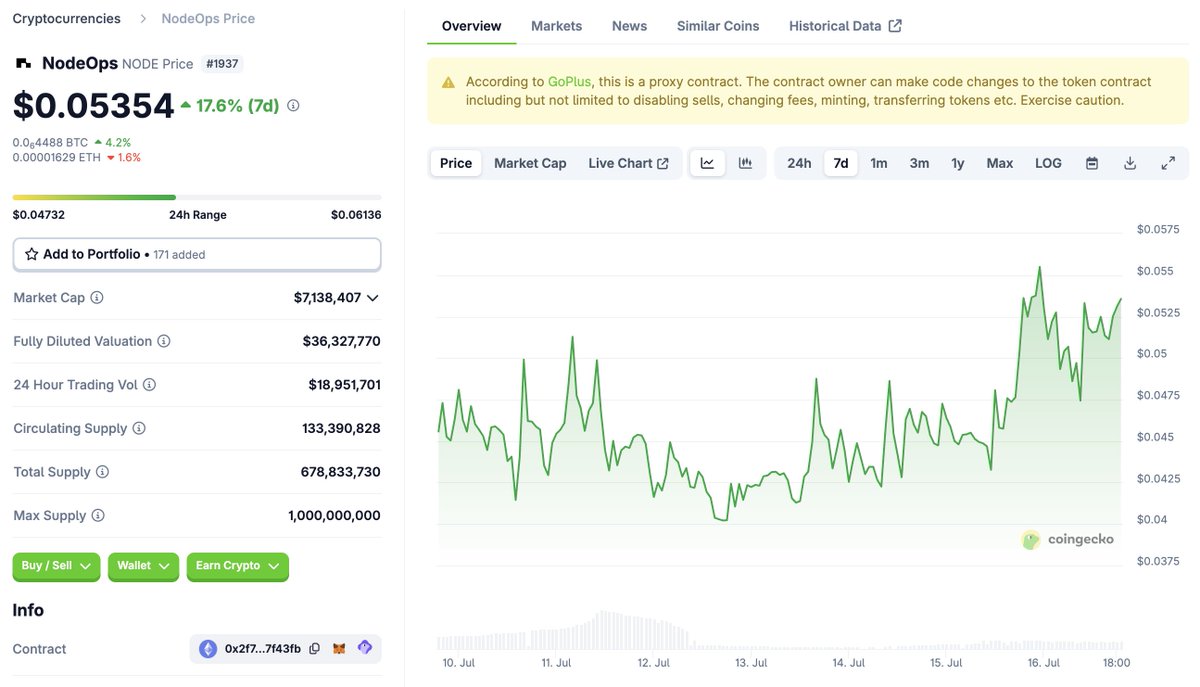This screenshot has width=1200, height=687.
Task: Click the $0.05354 price value
Action: pos(93,105)
